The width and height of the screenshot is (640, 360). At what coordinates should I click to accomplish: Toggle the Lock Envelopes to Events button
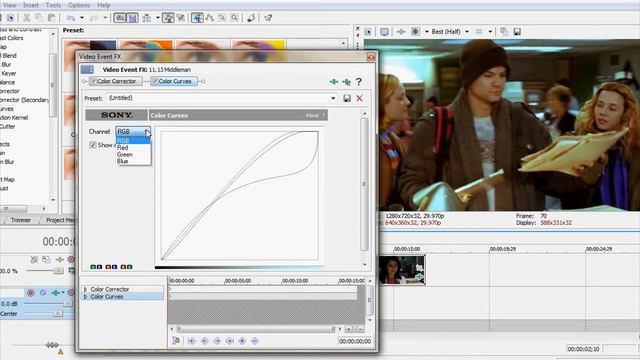pyautogui.click(x=168, y=18)
